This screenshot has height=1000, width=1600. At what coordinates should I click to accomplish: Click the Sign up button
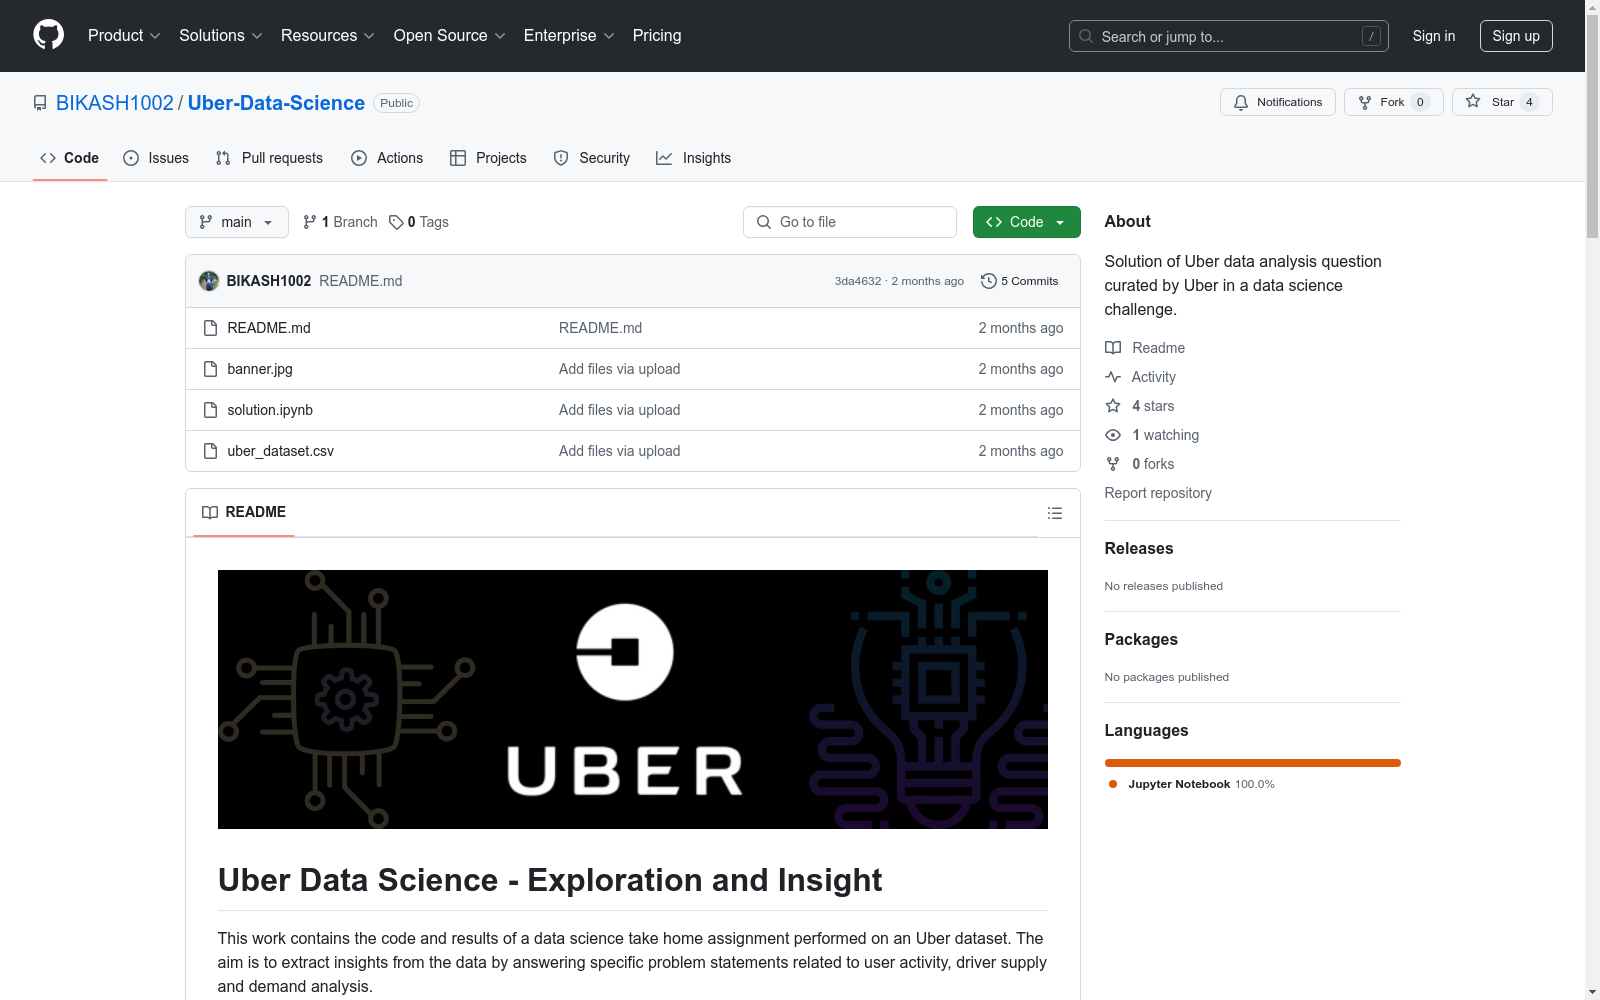[x=1516, y=36]
